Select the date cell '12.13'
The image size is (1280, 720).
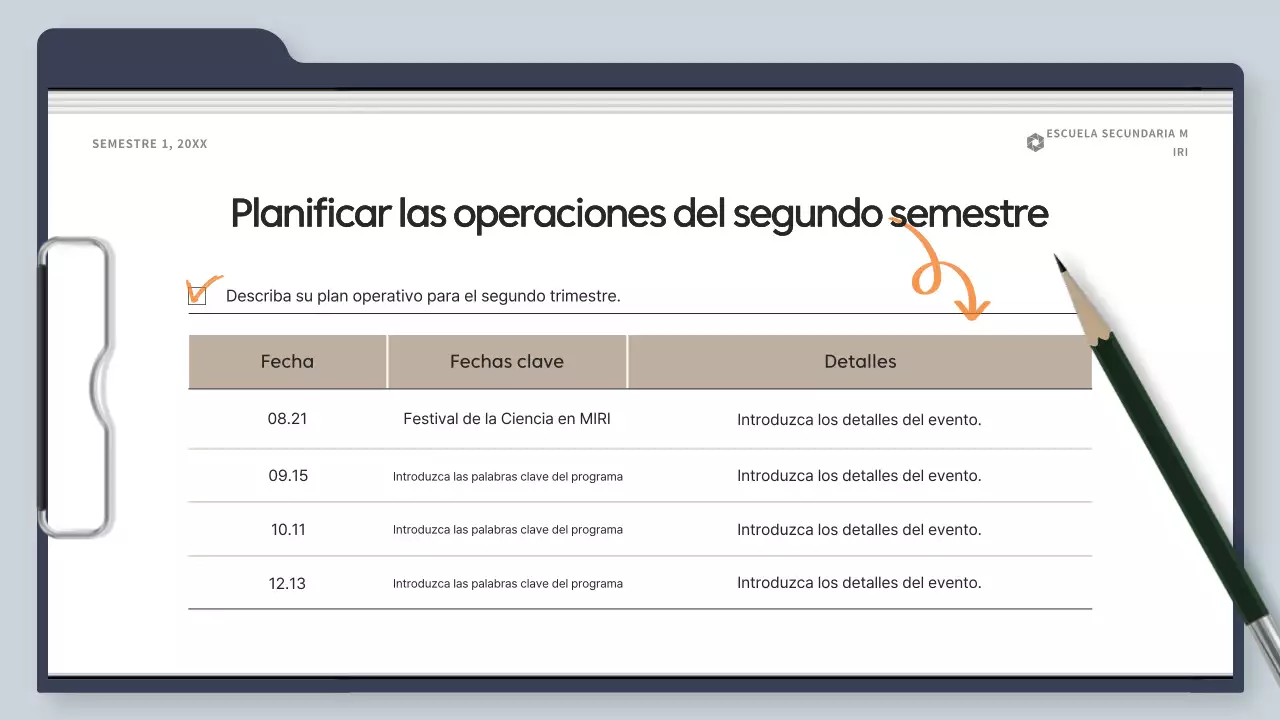pyautogui.click(x=288, y=583)
